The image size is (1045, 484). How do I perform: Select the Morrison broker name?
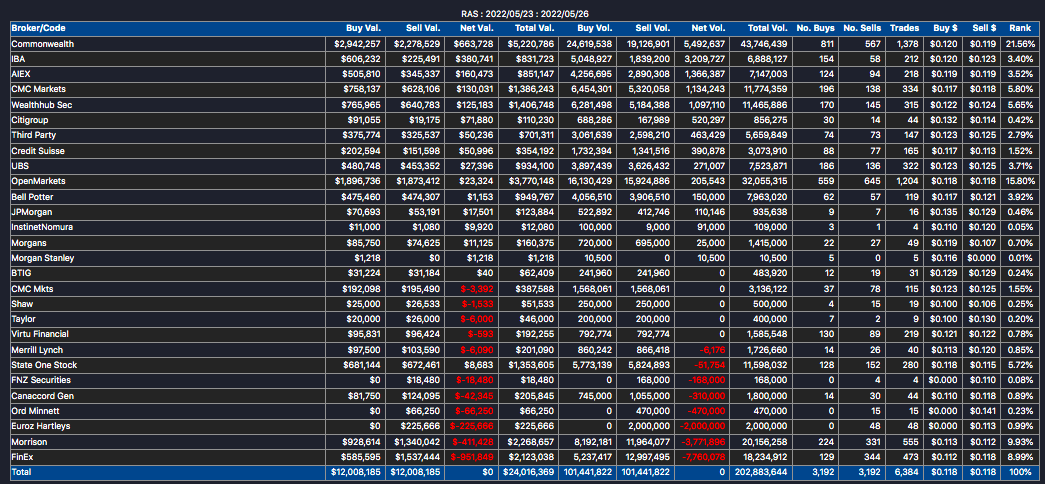[29, 441]
